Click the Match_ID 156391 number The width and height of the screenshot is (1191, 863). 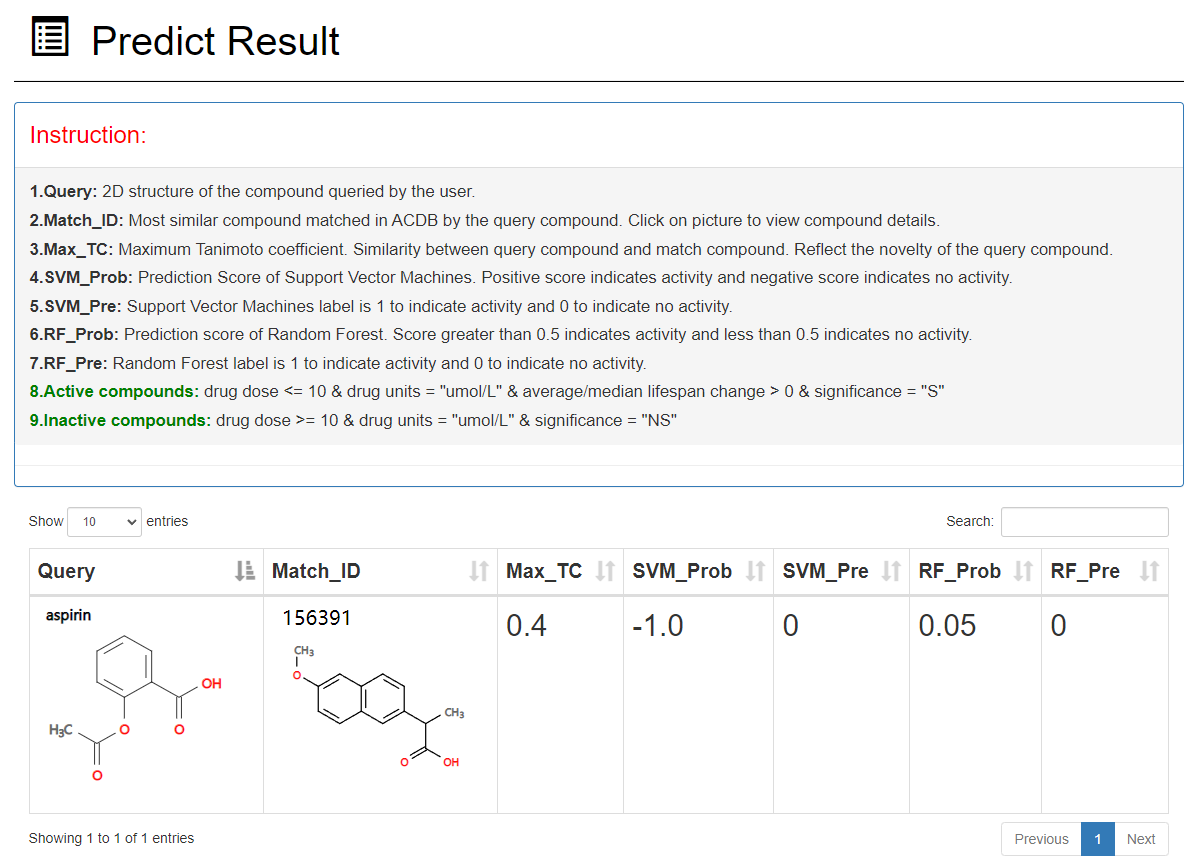pyautogui.click(x=316, y=618)
